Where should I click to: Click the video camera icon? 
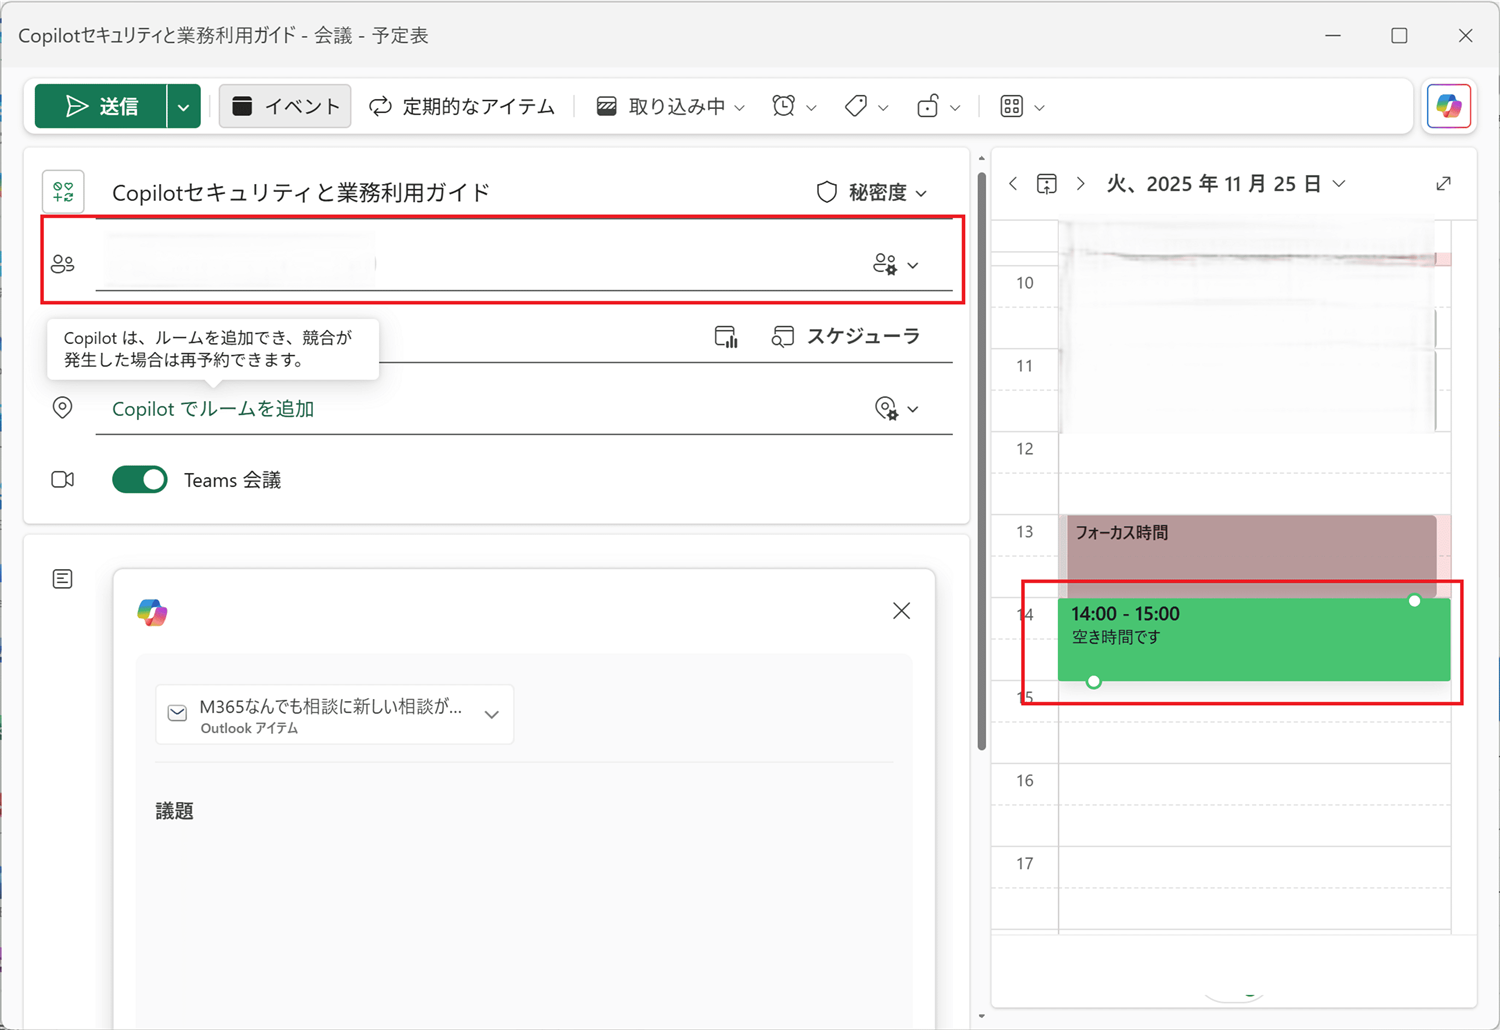[x=63, y=480]
